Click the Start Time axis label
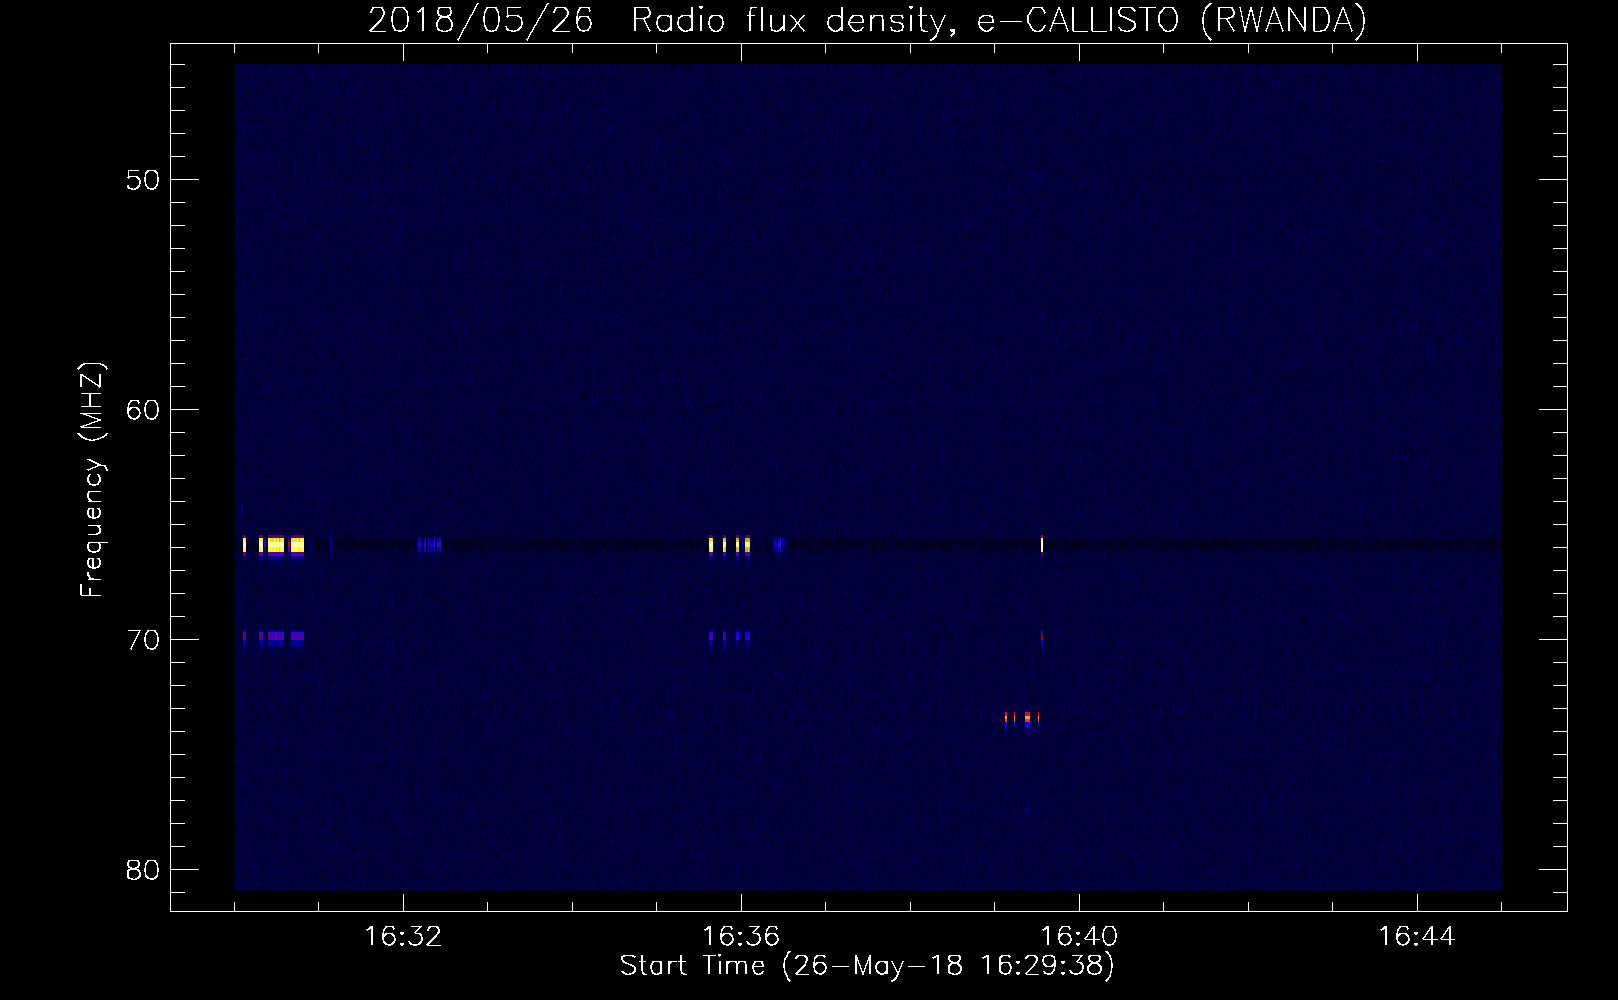 867,966
